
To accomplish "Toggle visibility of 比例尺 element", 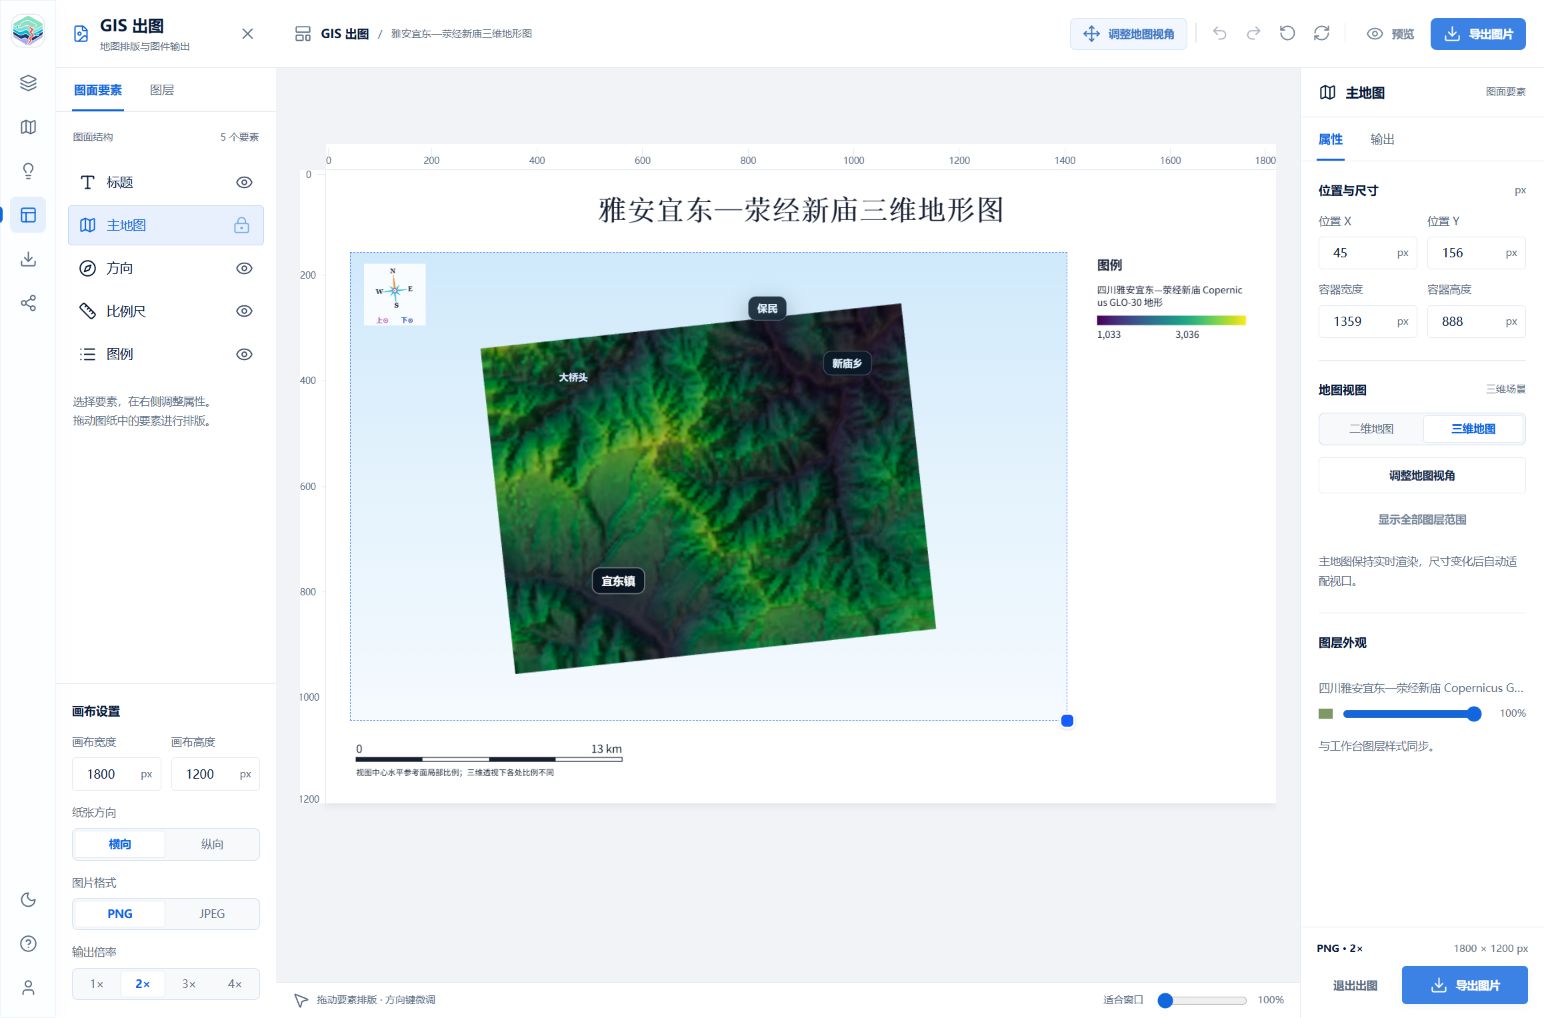I will [x=244, y=311].
